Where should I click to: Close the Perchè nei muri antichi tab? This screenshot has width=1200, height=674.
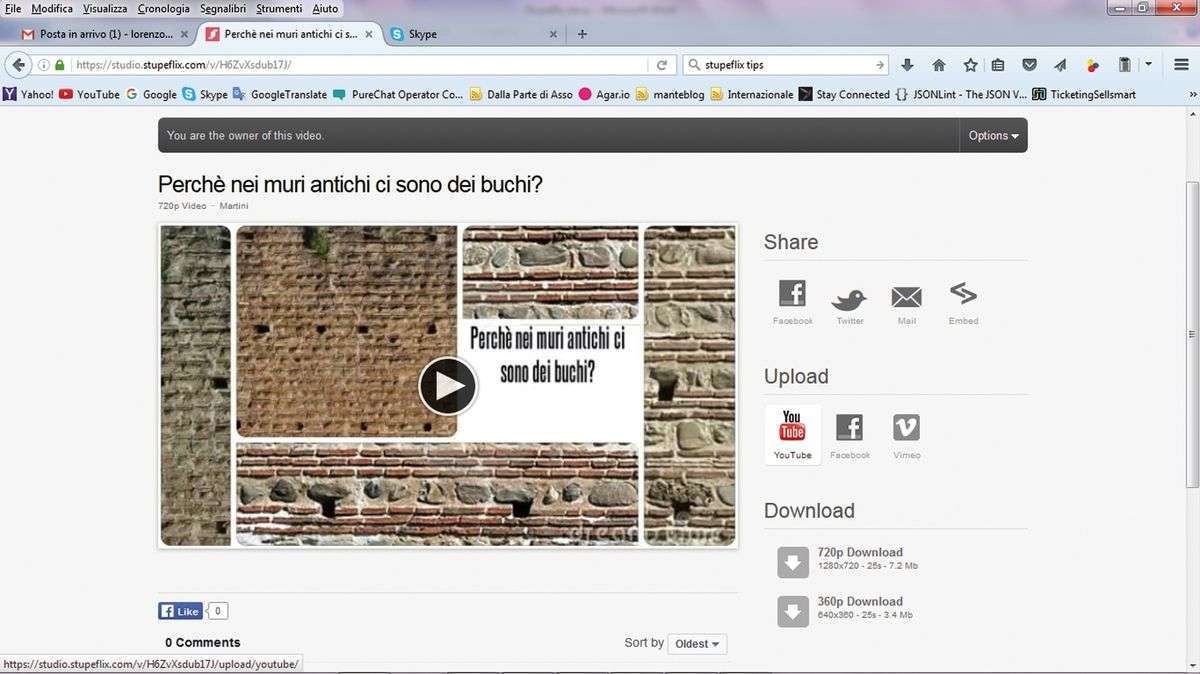369,34
